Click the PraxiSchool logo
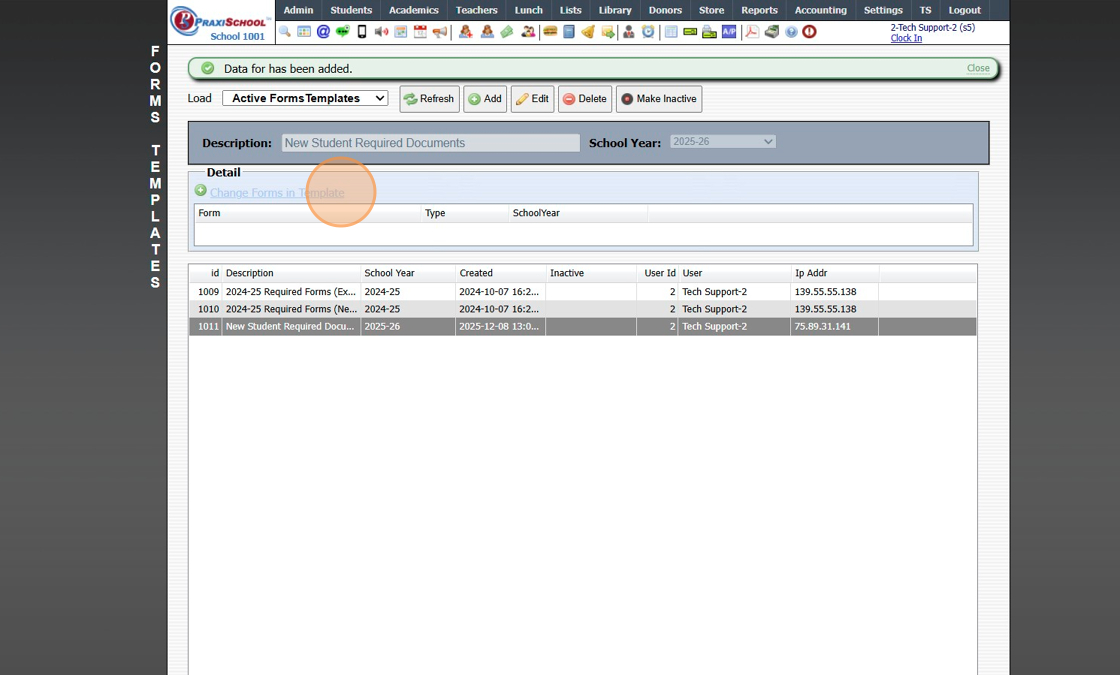Image resolution: width=1120 pixels, height=675 pixels. pyautogui.click(x=220, y=23)
